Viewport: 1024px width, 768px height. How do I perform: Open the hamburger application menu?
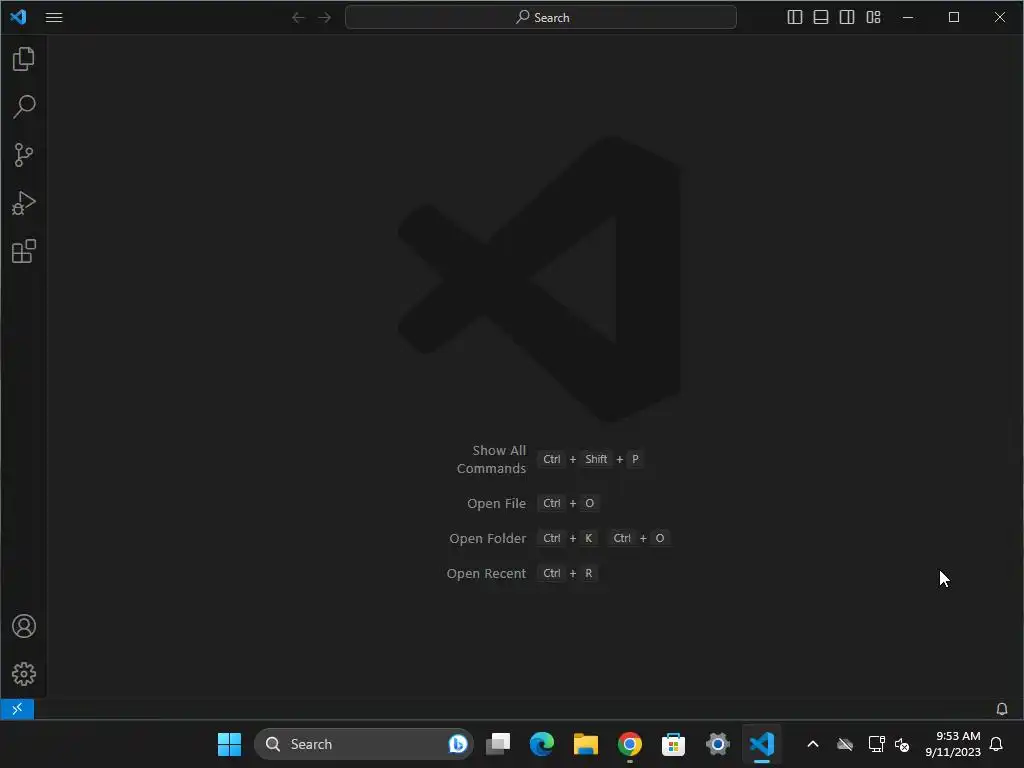(54, 18)
